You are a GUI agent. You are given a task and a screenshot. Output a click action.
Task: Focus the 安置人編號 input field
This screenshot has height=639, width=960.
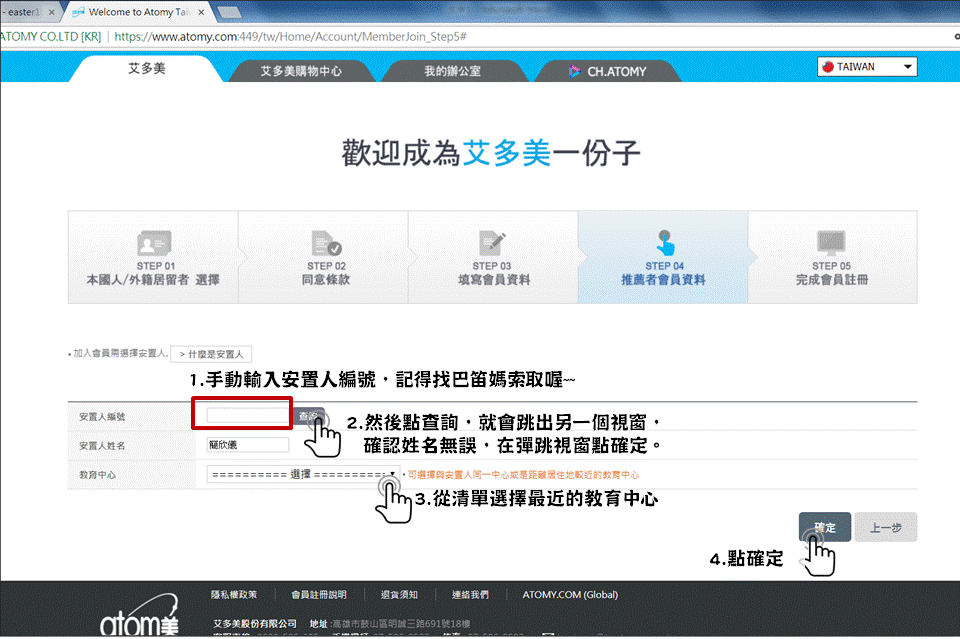247,416
